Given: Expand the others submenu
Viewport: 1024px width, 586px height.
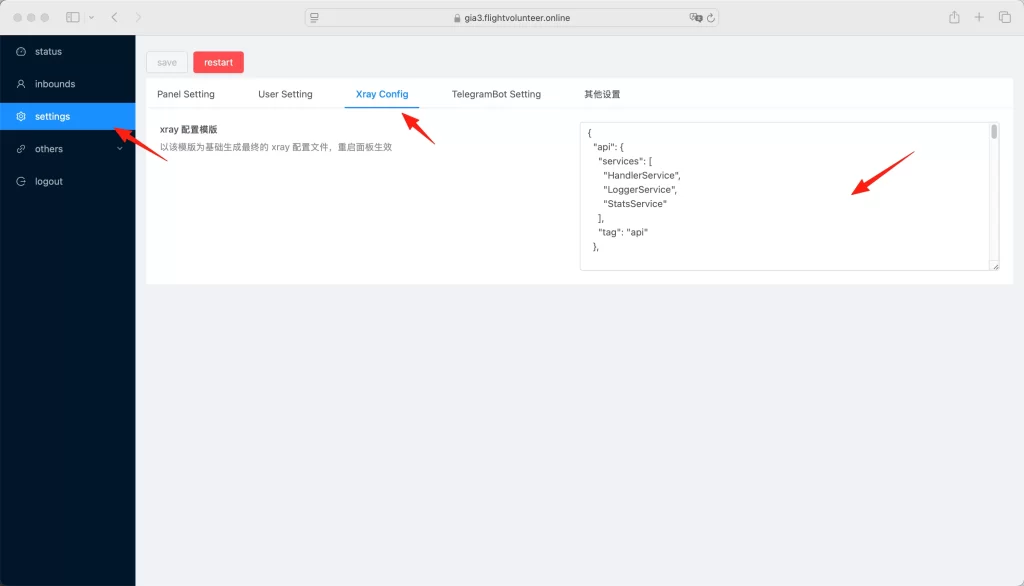Looking at the screenshot, I should click(67, 149).
